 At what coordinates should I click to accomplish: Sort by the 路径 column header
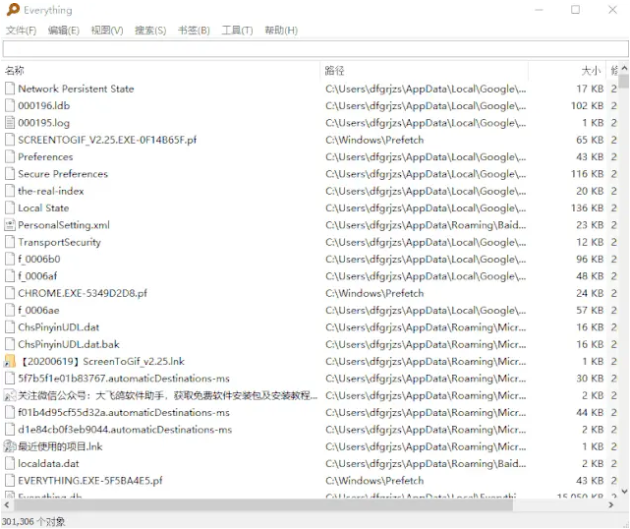click(424, 71)
